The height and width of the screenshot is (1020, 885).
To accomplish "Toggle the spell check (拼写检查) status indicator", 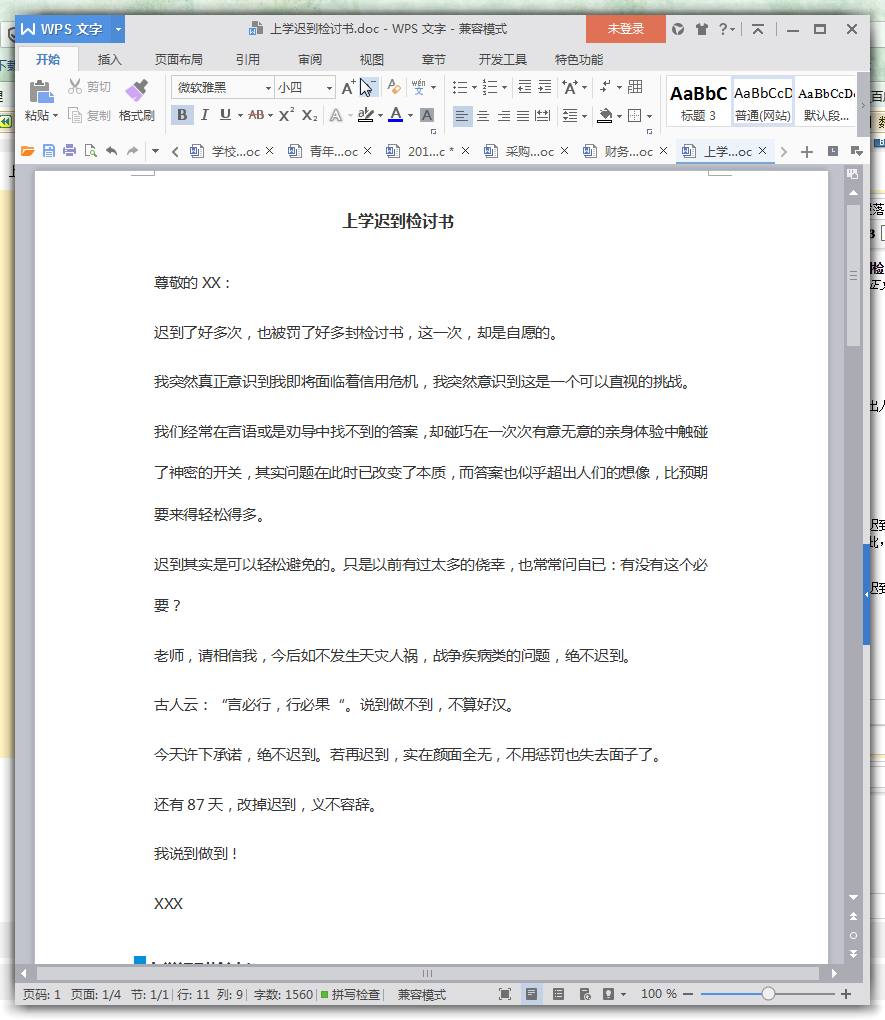I will pos(350,994).
